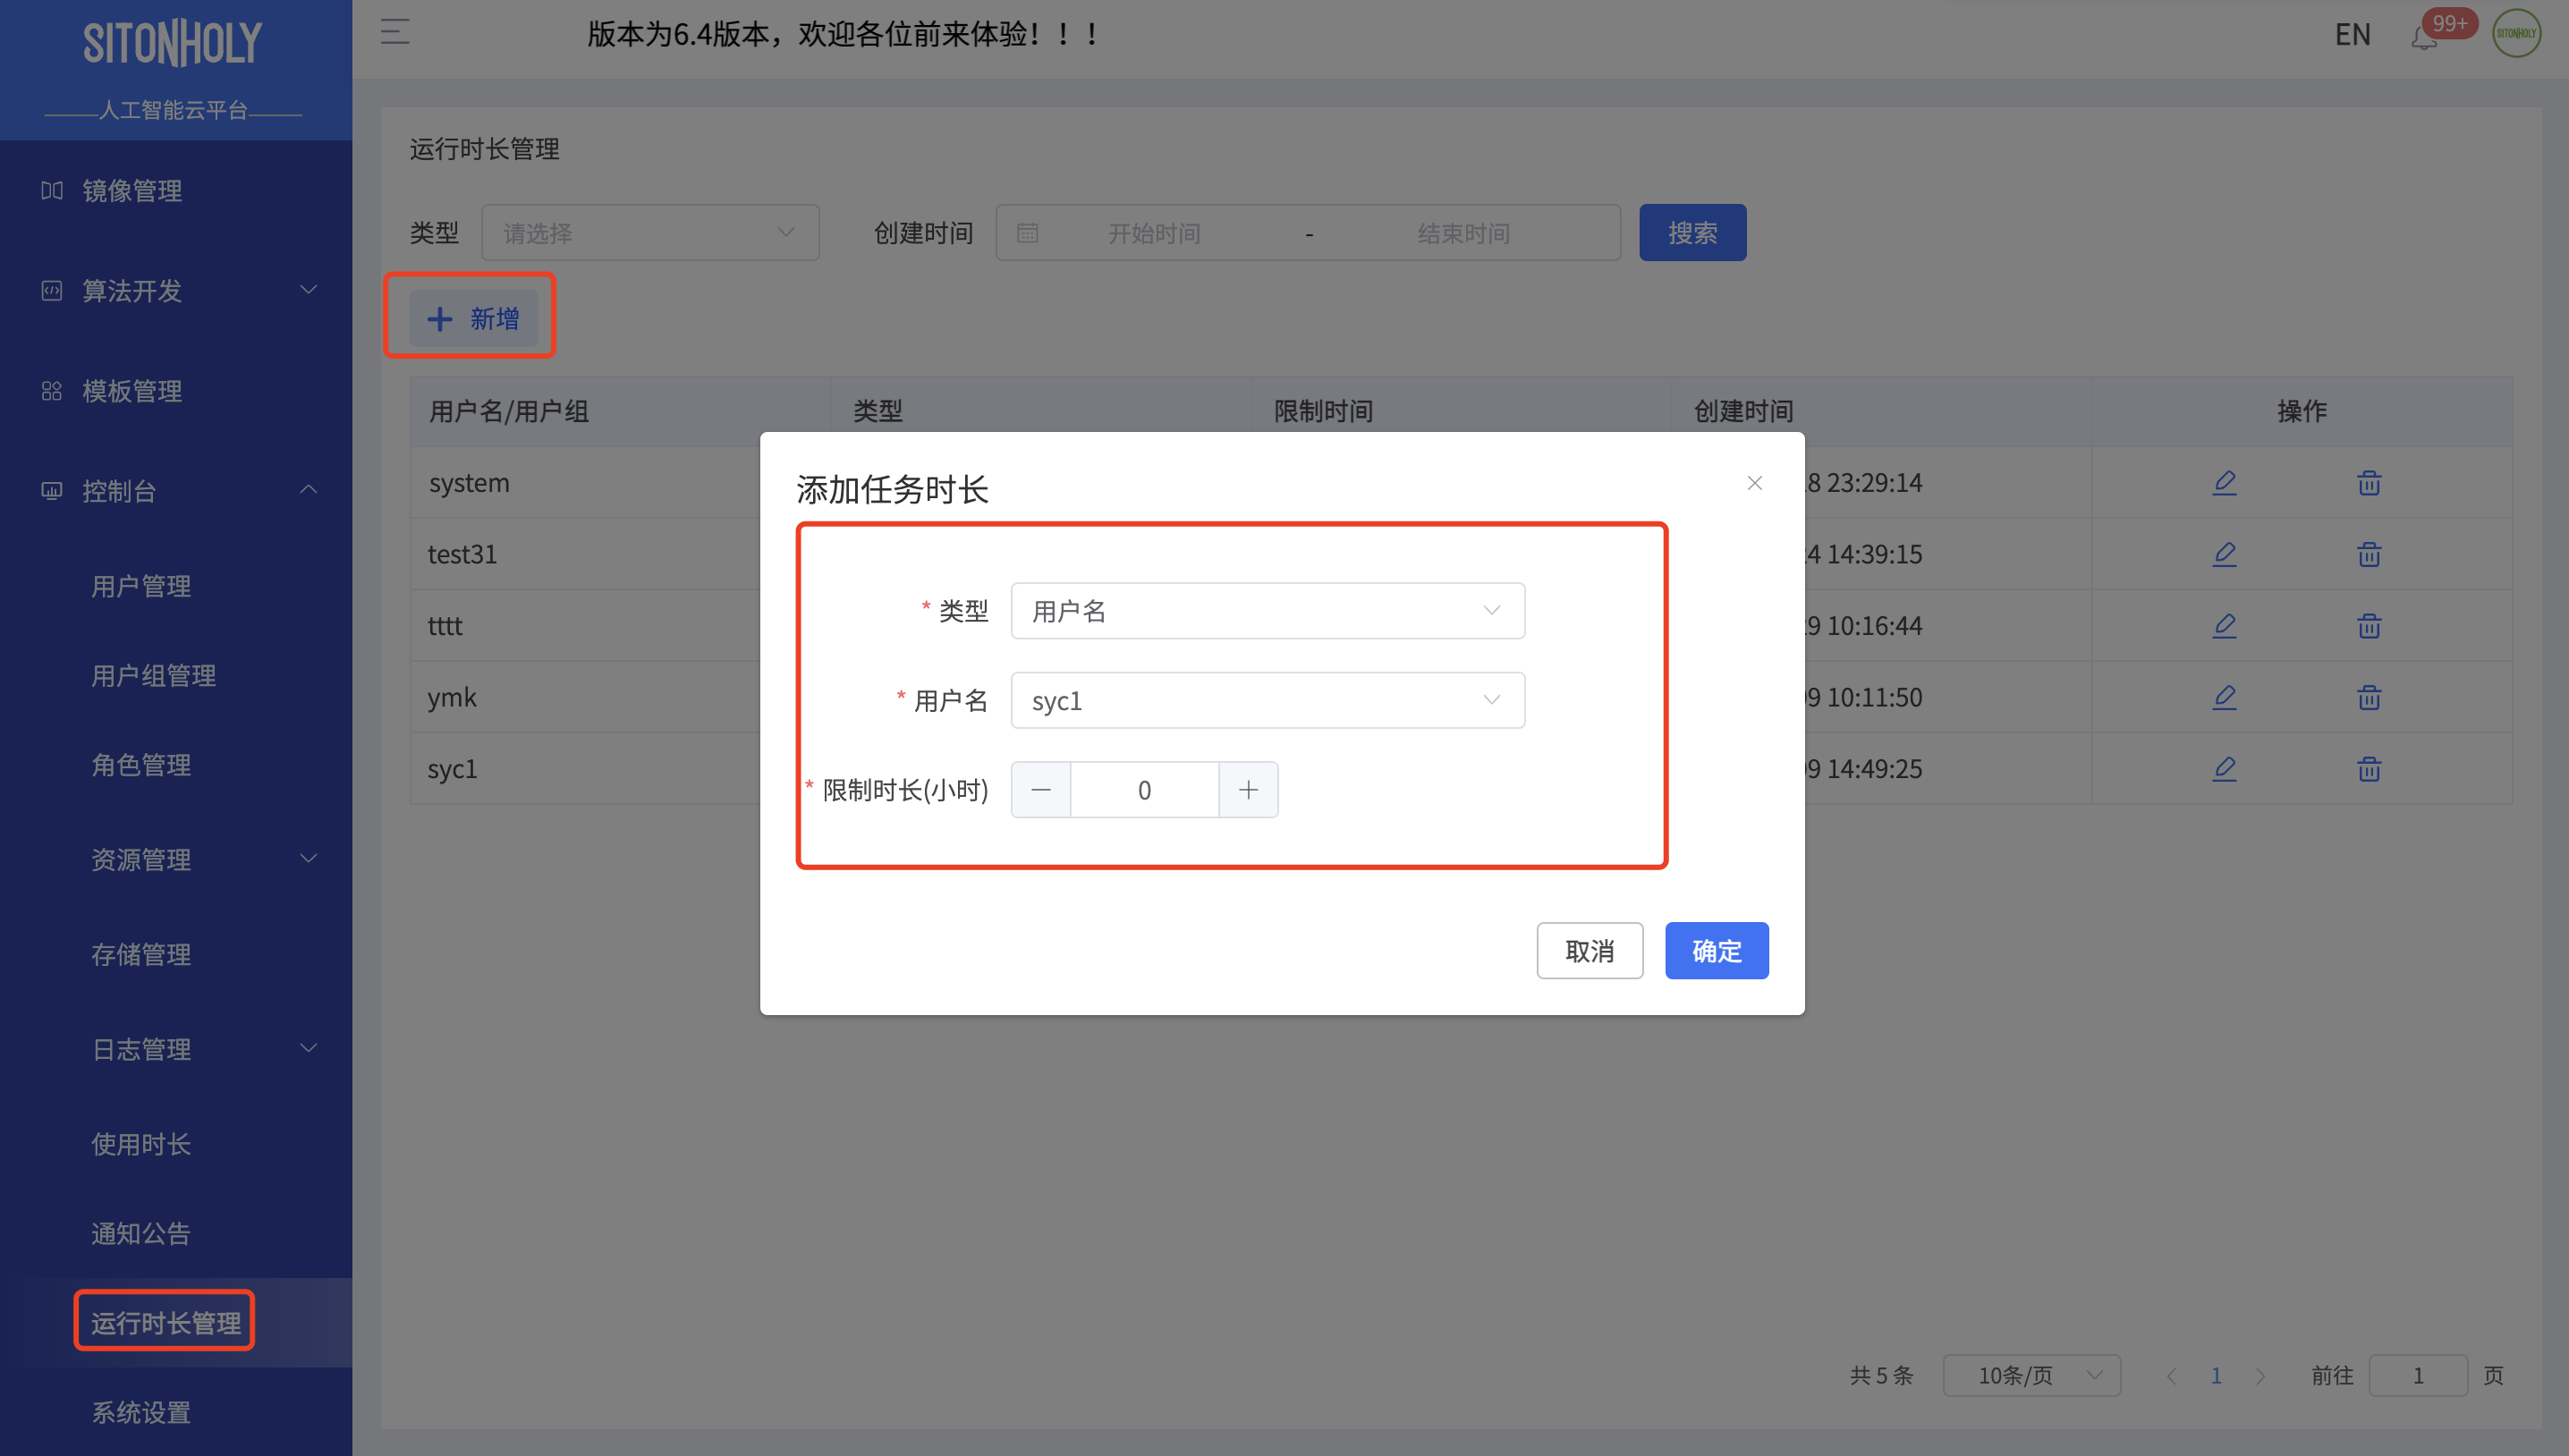
Task: Delete the tttt row
Action: pyautogui.click(x=2368, y=626)
